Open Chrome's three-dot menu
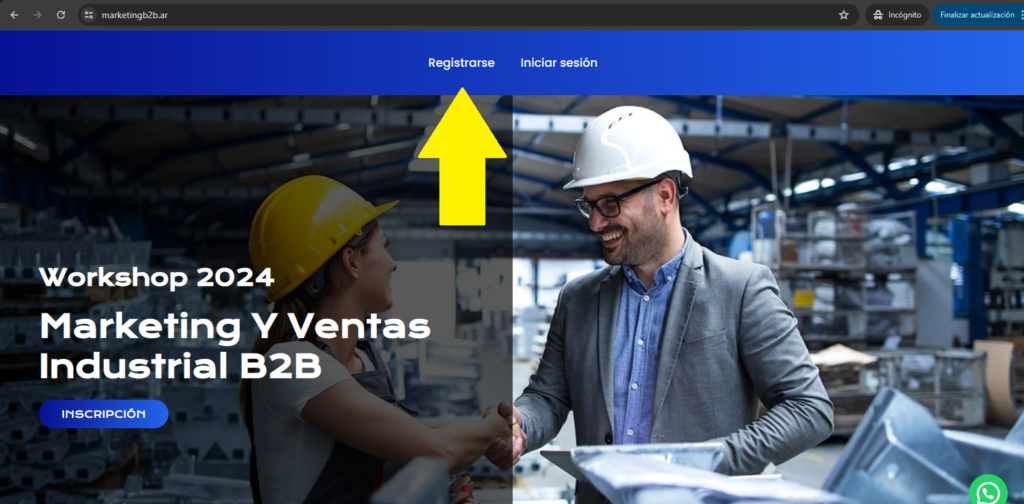The width and height of the screenshot is (1024, 504). (1021, 15)
